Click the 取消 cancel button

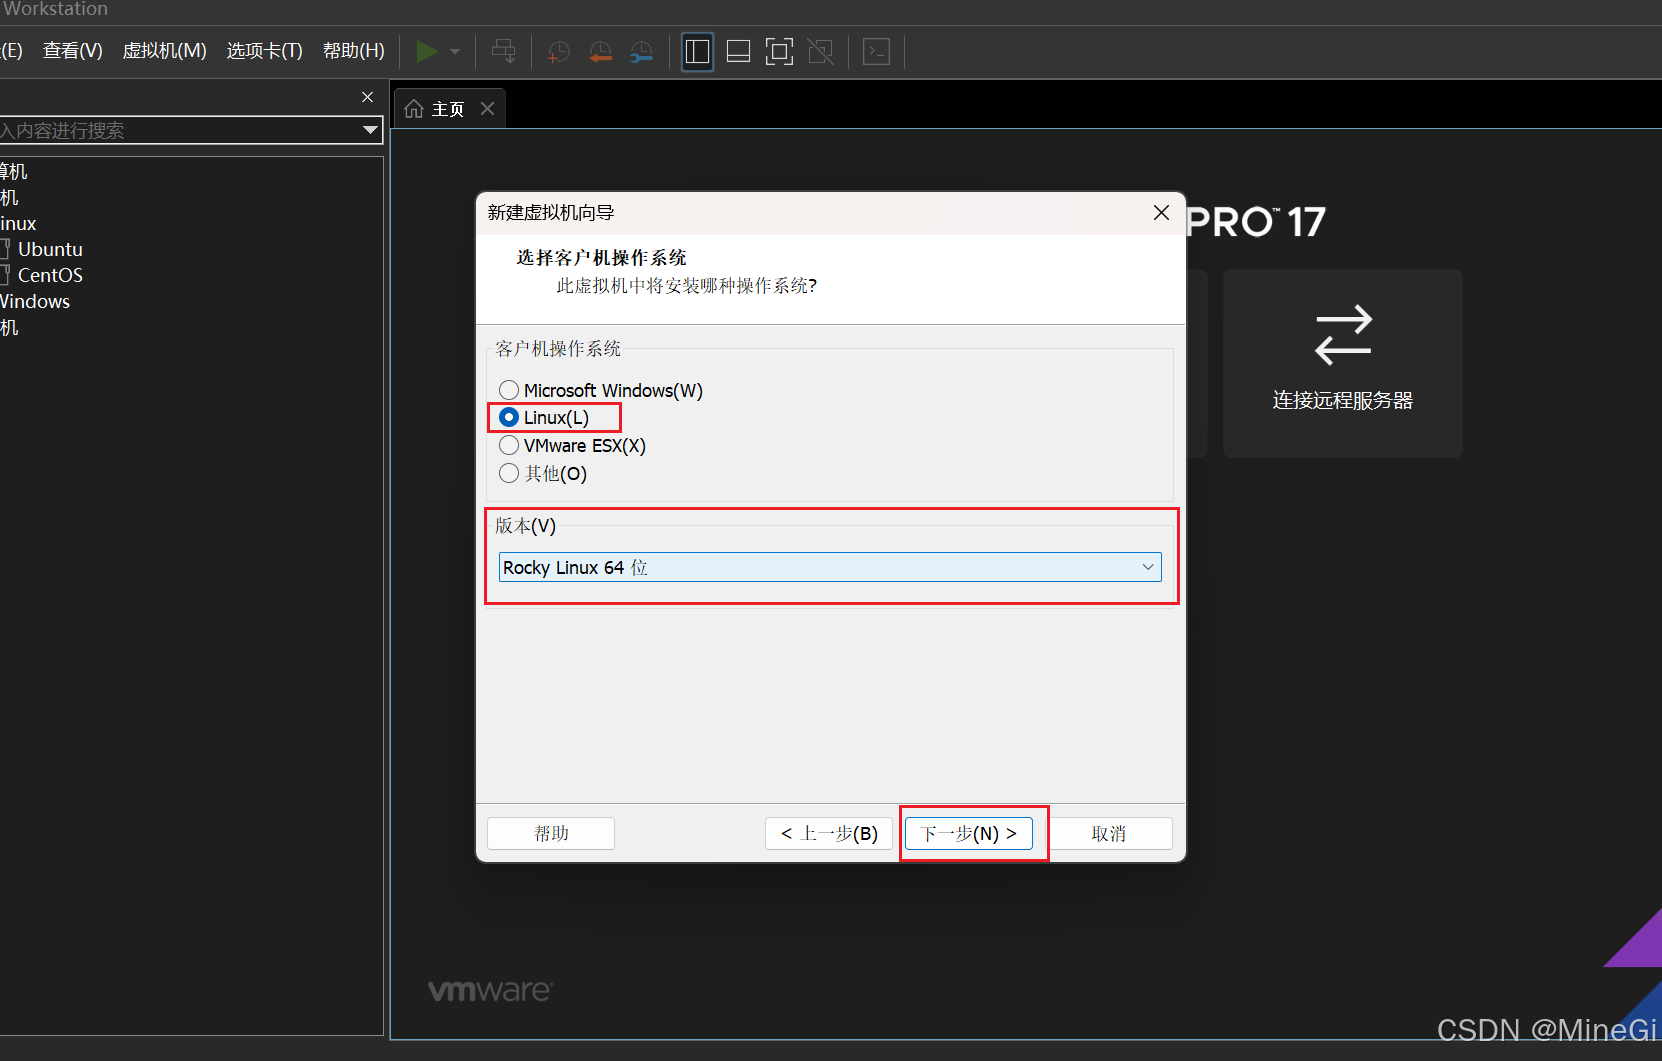point(1108,833)
